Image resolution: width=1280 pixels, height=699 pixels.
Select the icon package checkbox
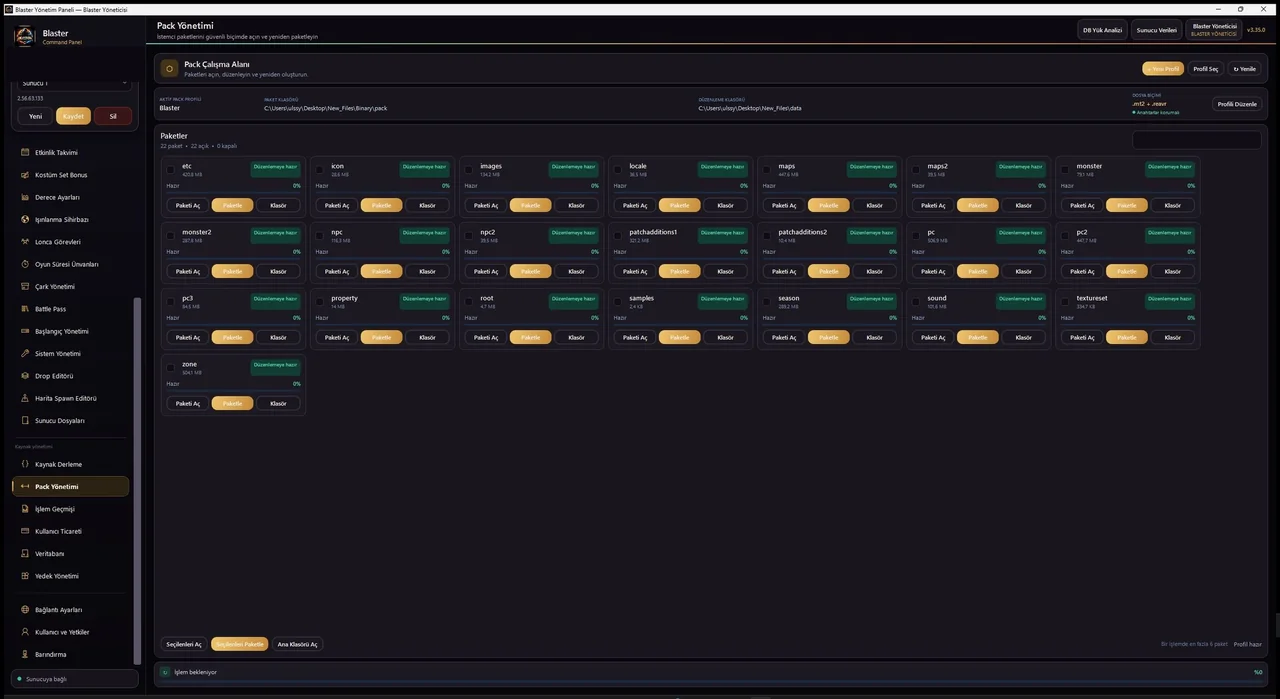[x=320, y=170]
